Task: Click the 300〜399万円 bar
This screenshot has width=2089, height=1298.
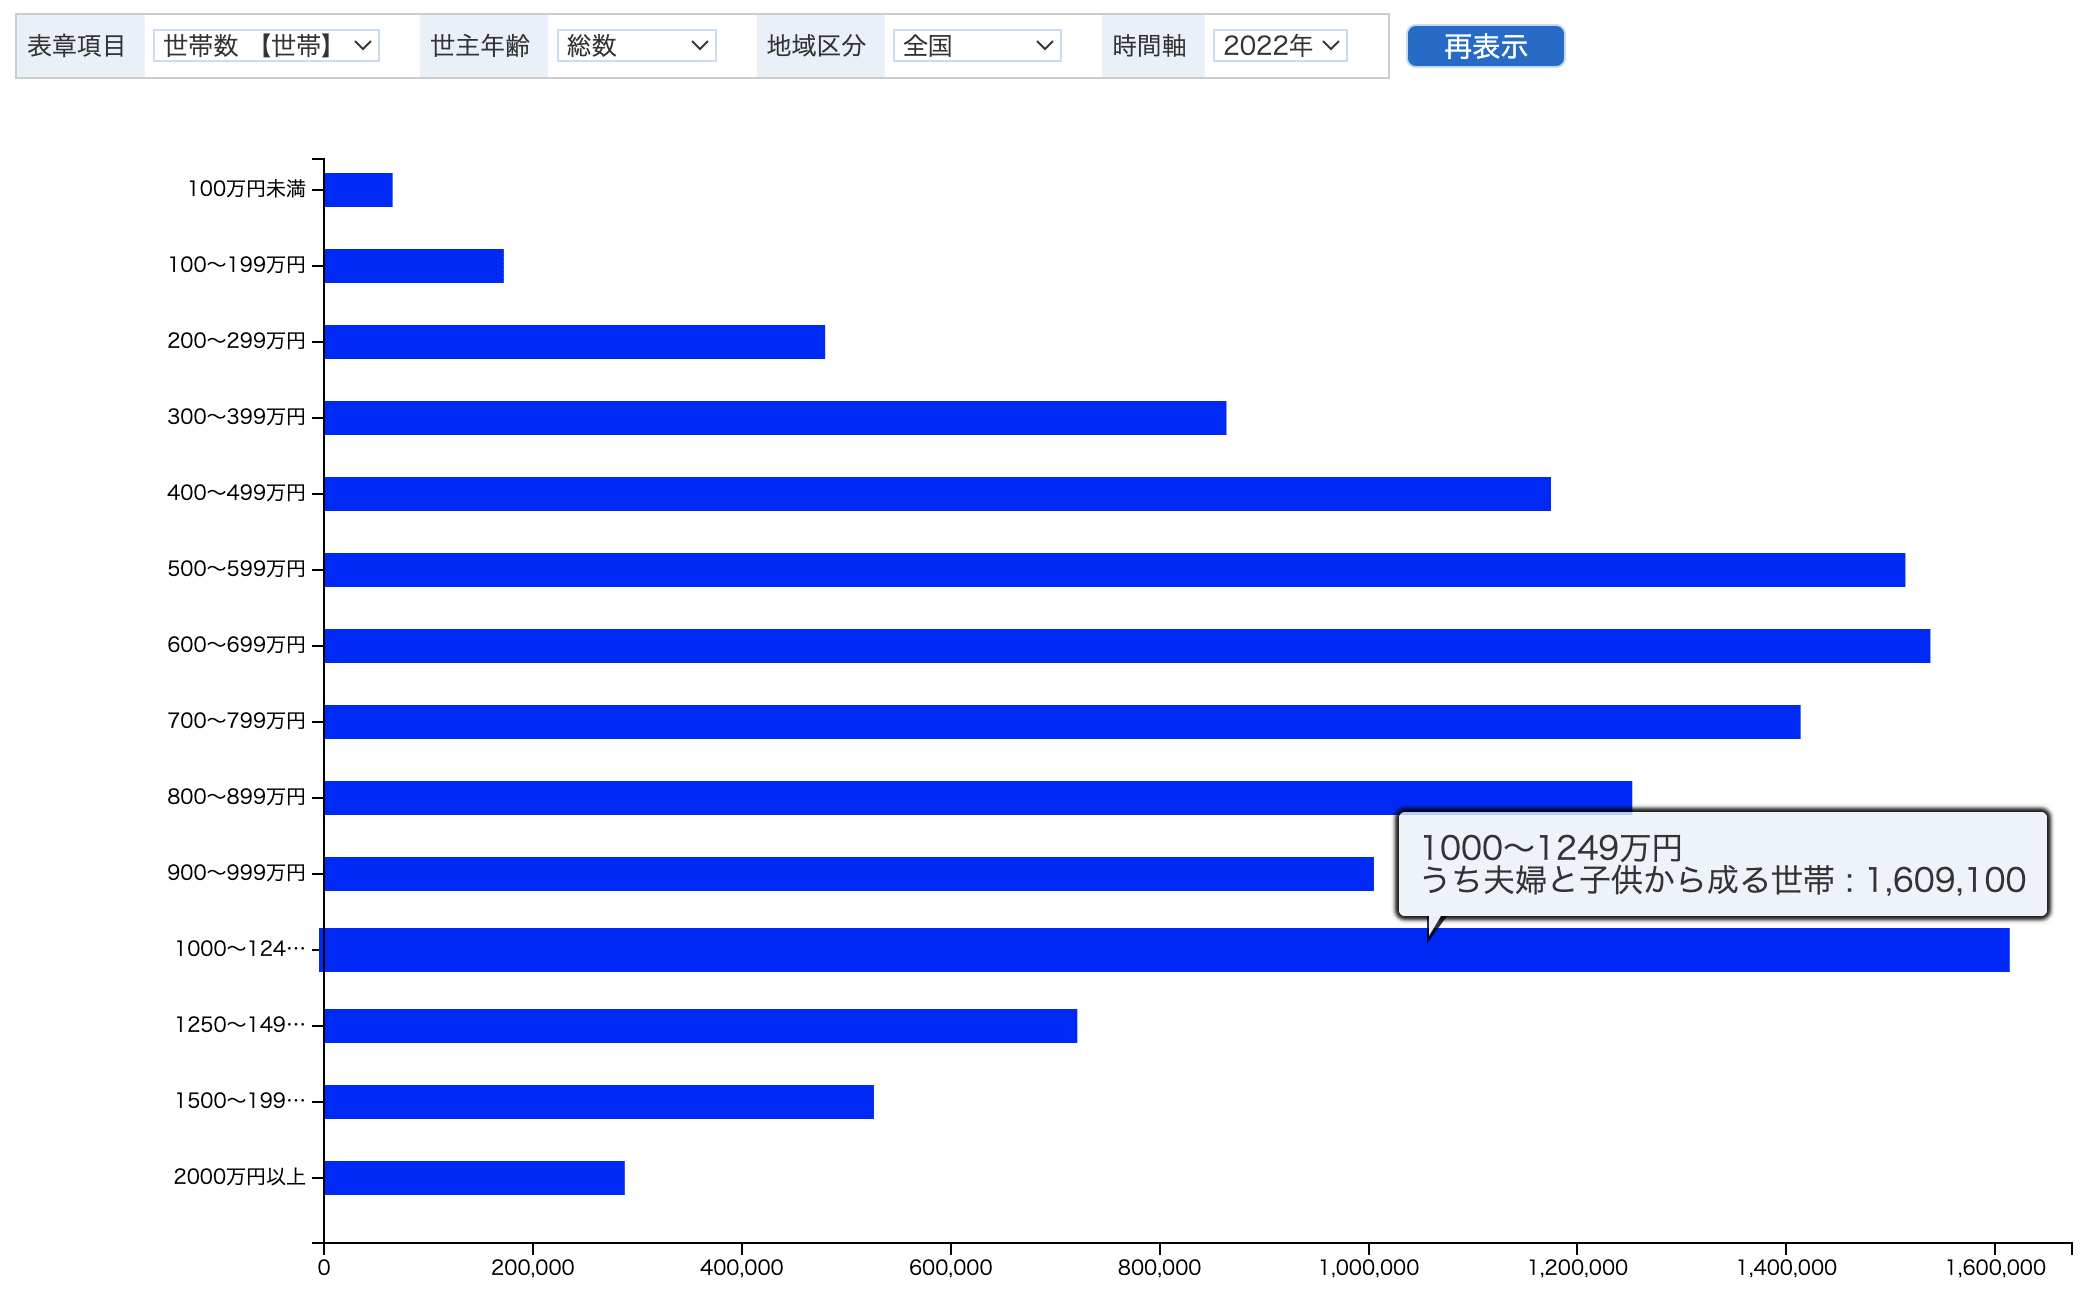Action: point(775,418)
